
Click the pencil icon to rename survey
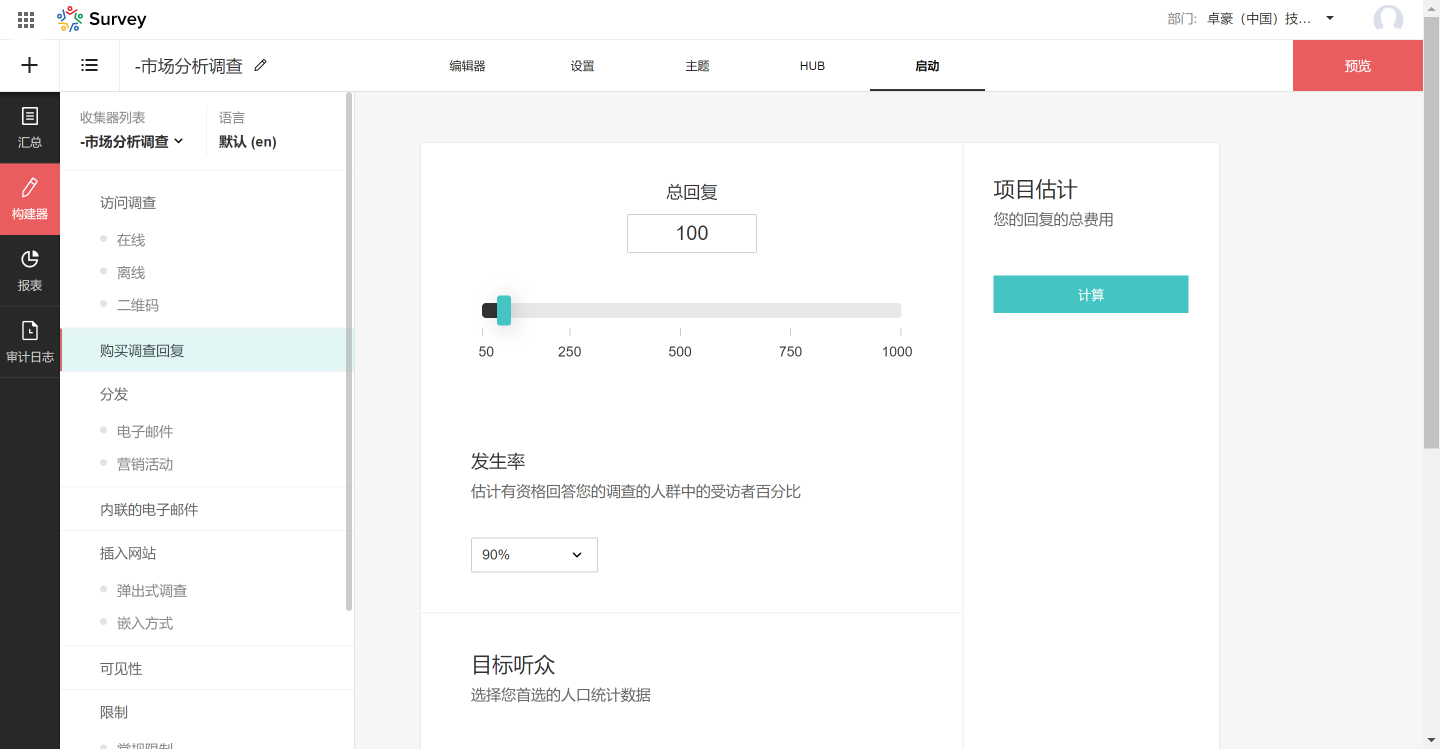261,65
